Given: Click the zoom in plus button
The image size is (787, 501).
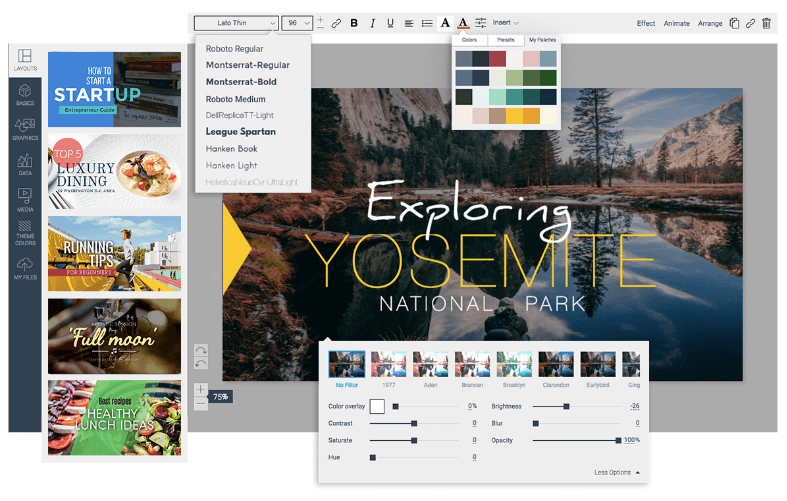Looking at the screenshot, I should [x=201, y=388].
